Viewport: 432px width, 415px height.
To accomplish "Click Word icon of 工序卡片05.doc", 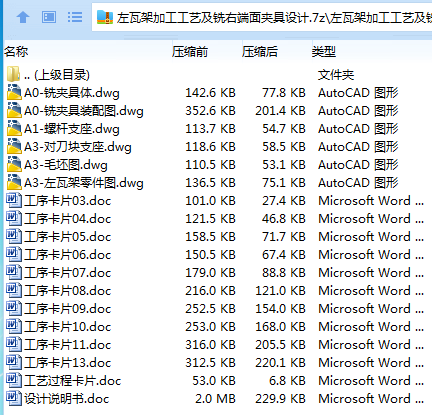I will tap(14, 236).
